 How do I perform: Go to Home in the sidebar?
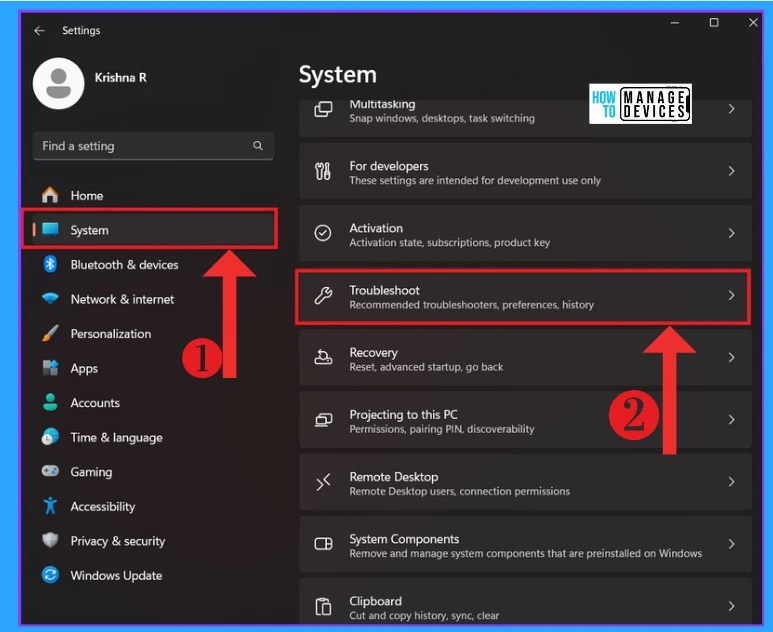(x=87, y=196)
